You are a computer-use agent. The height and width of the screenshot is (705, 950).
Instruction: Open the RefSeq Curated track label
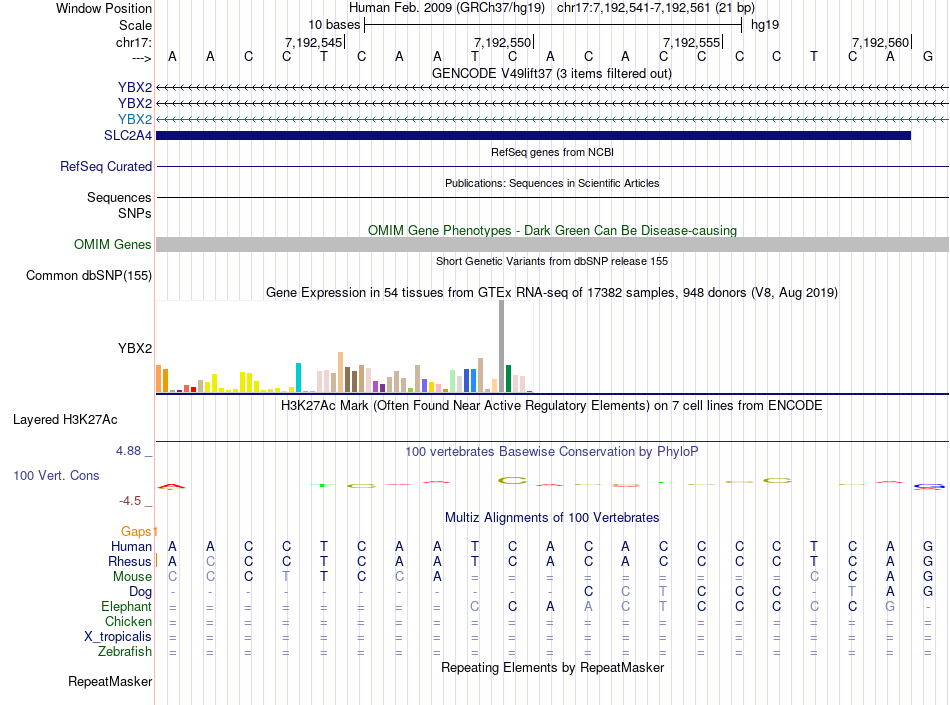click(106, 166)
